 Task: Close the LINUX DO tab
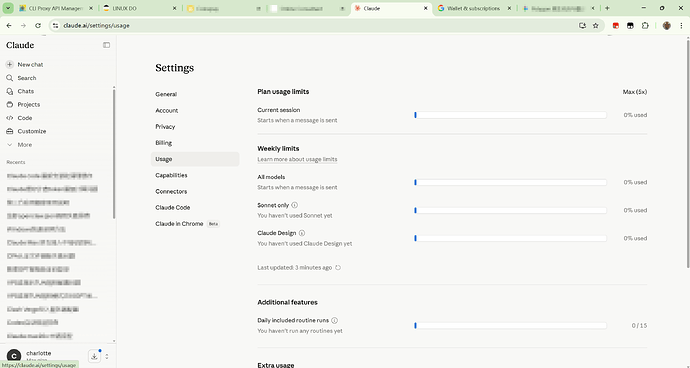(x=174, y=8)
